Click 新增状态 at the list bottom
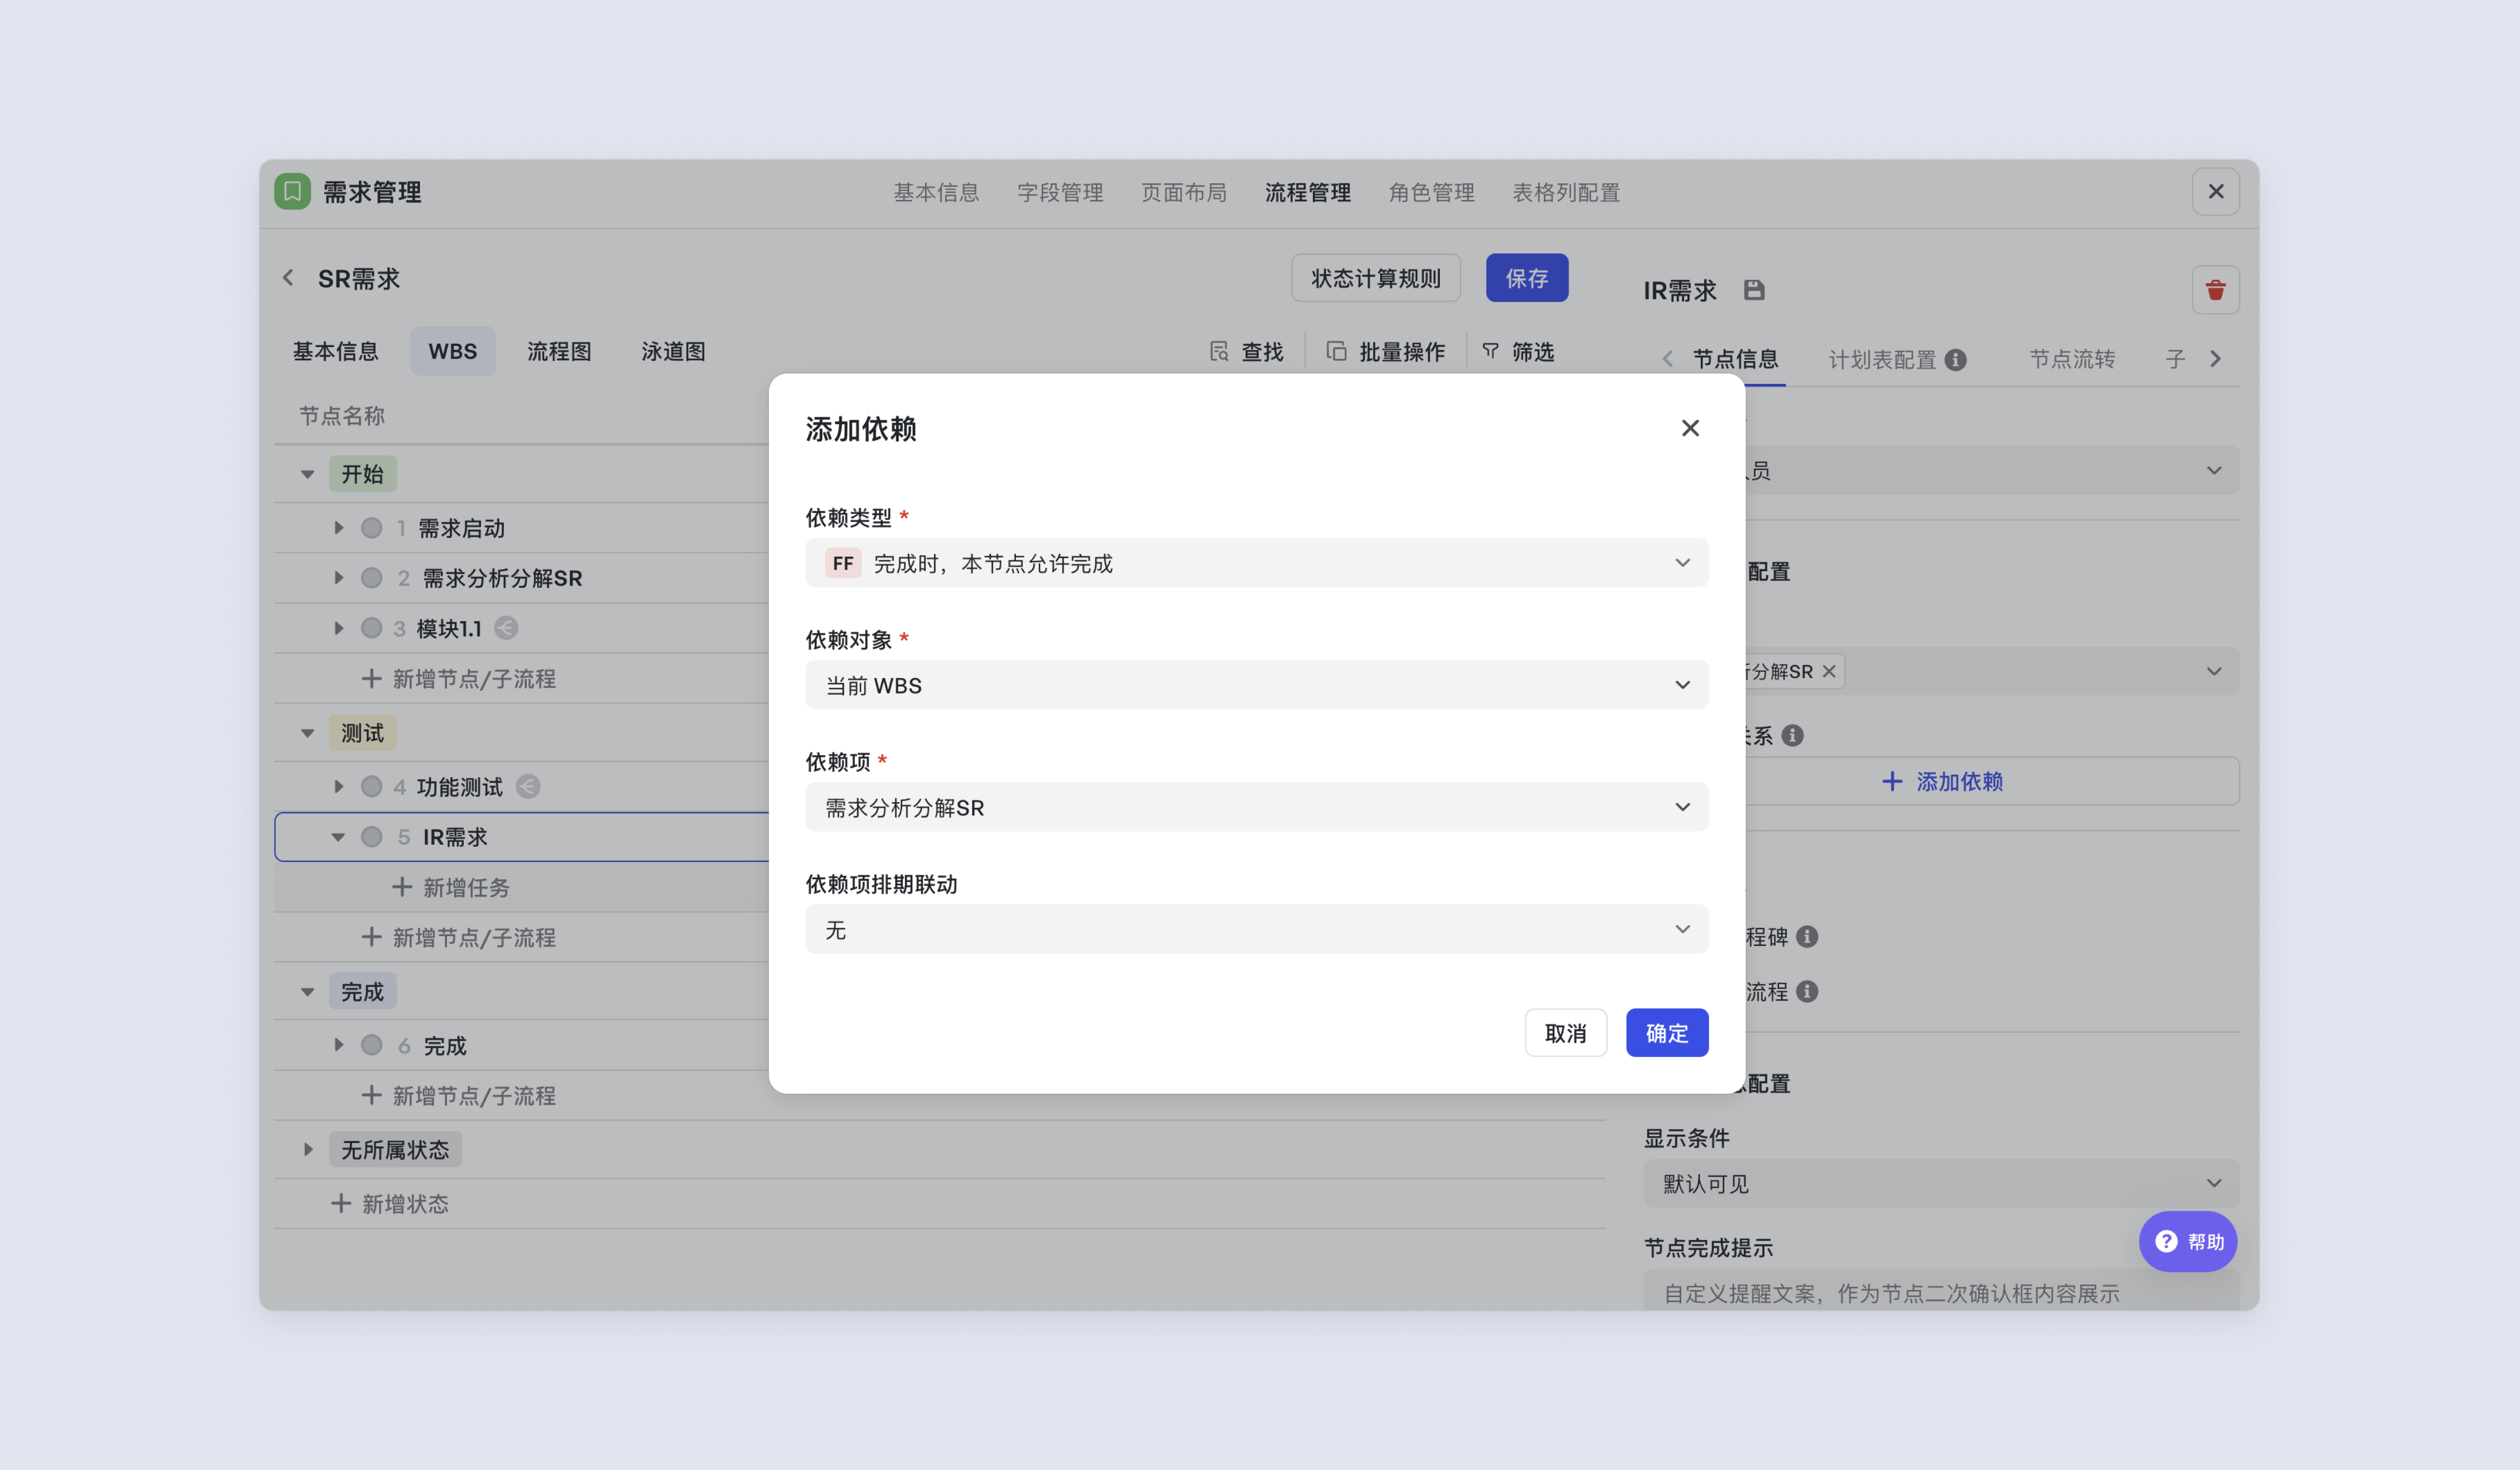2520x1470 pixels. [390, 1203]
